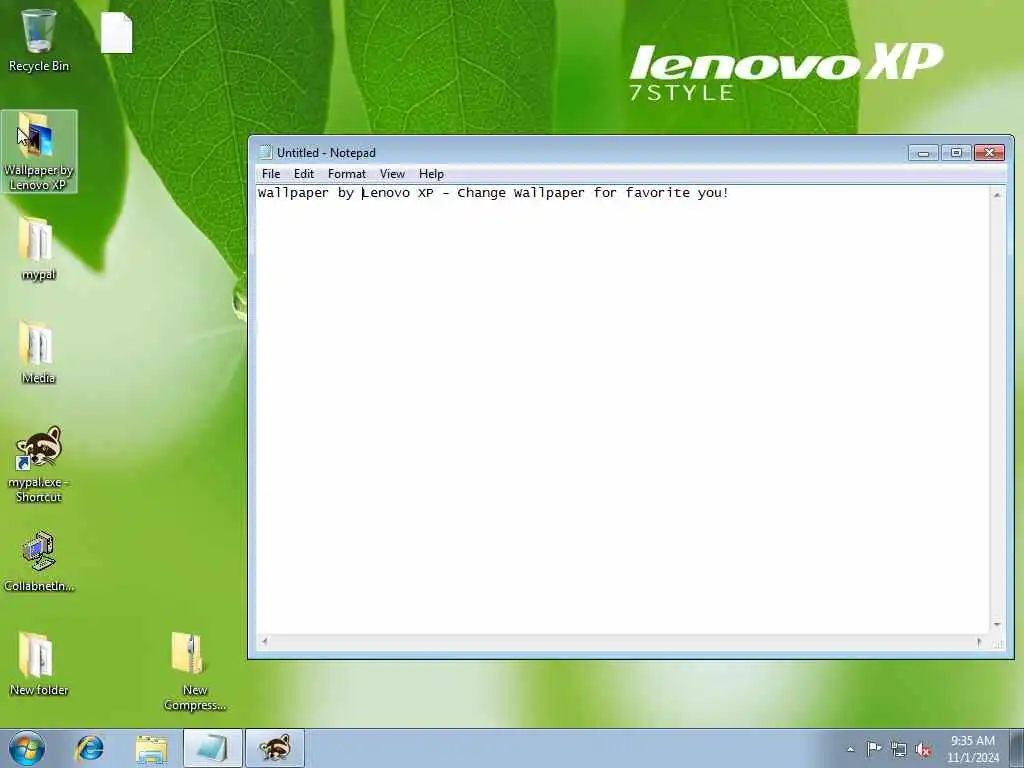Select the blank unnamed file on desktop
Screen dimensions: 1024x768
point(117,33)
